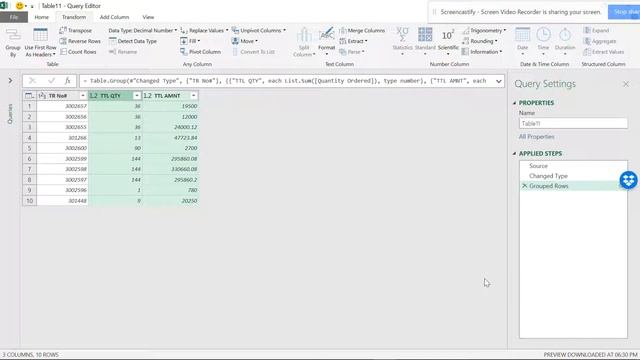The image size is (640, 360).
Task: Click Unpivot Columns
Action: [x=258, y=31]
